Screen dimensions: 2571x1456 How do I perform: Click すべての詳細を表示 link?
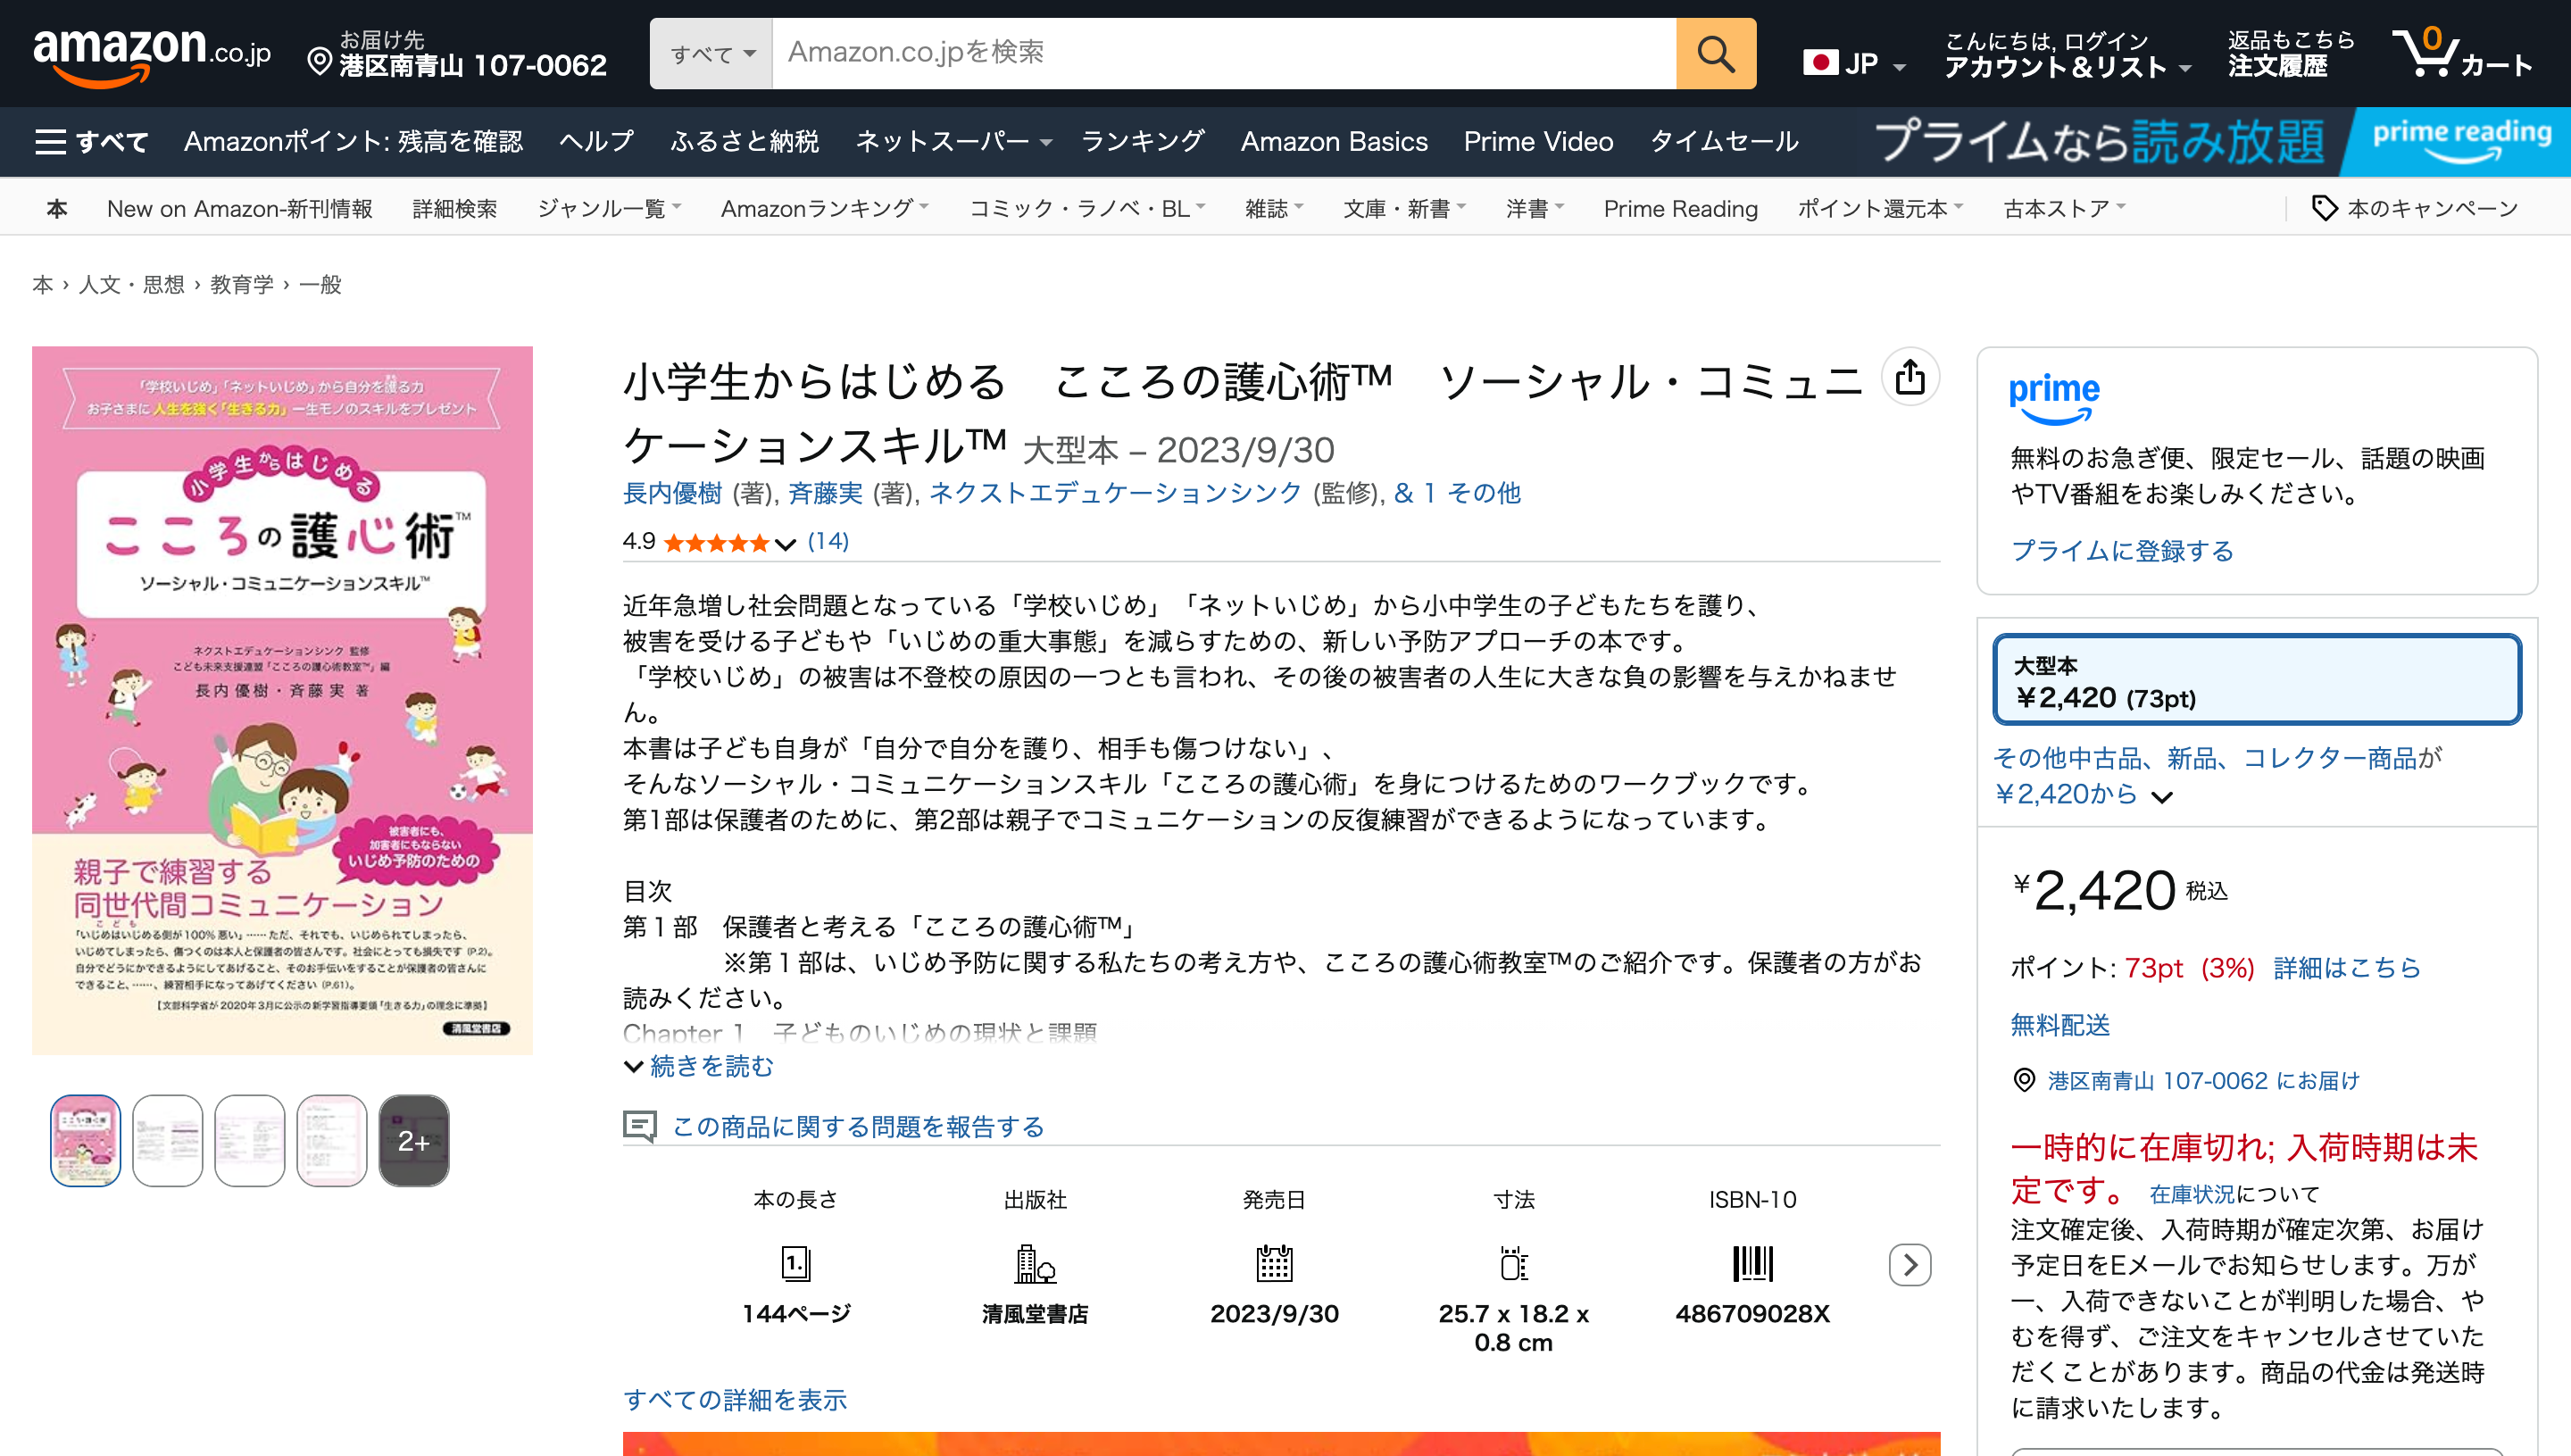tap(735, 1399)
